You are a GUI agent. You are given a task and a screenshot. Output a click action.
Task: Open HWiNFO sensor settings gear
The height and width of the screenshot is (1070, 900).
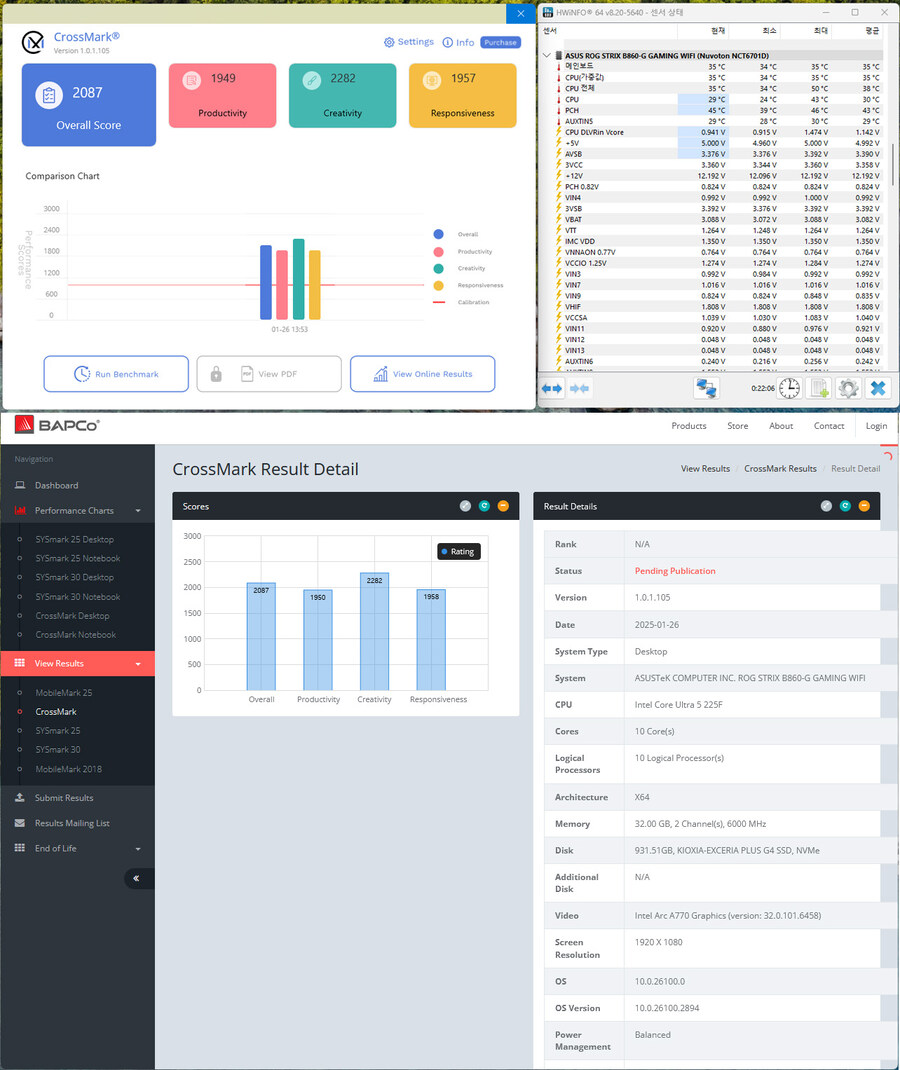point(848,388)
